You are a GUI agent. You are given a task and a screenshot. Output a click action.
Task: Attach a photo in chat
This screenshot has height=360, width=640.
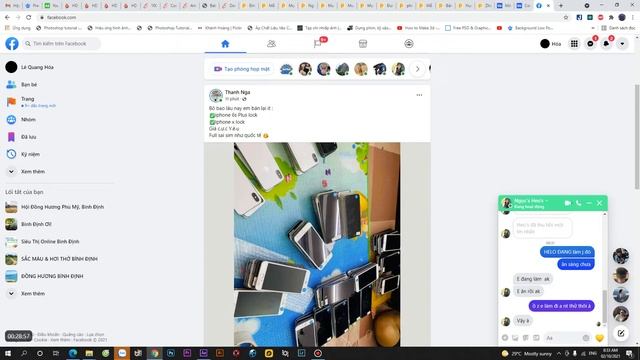515,338
